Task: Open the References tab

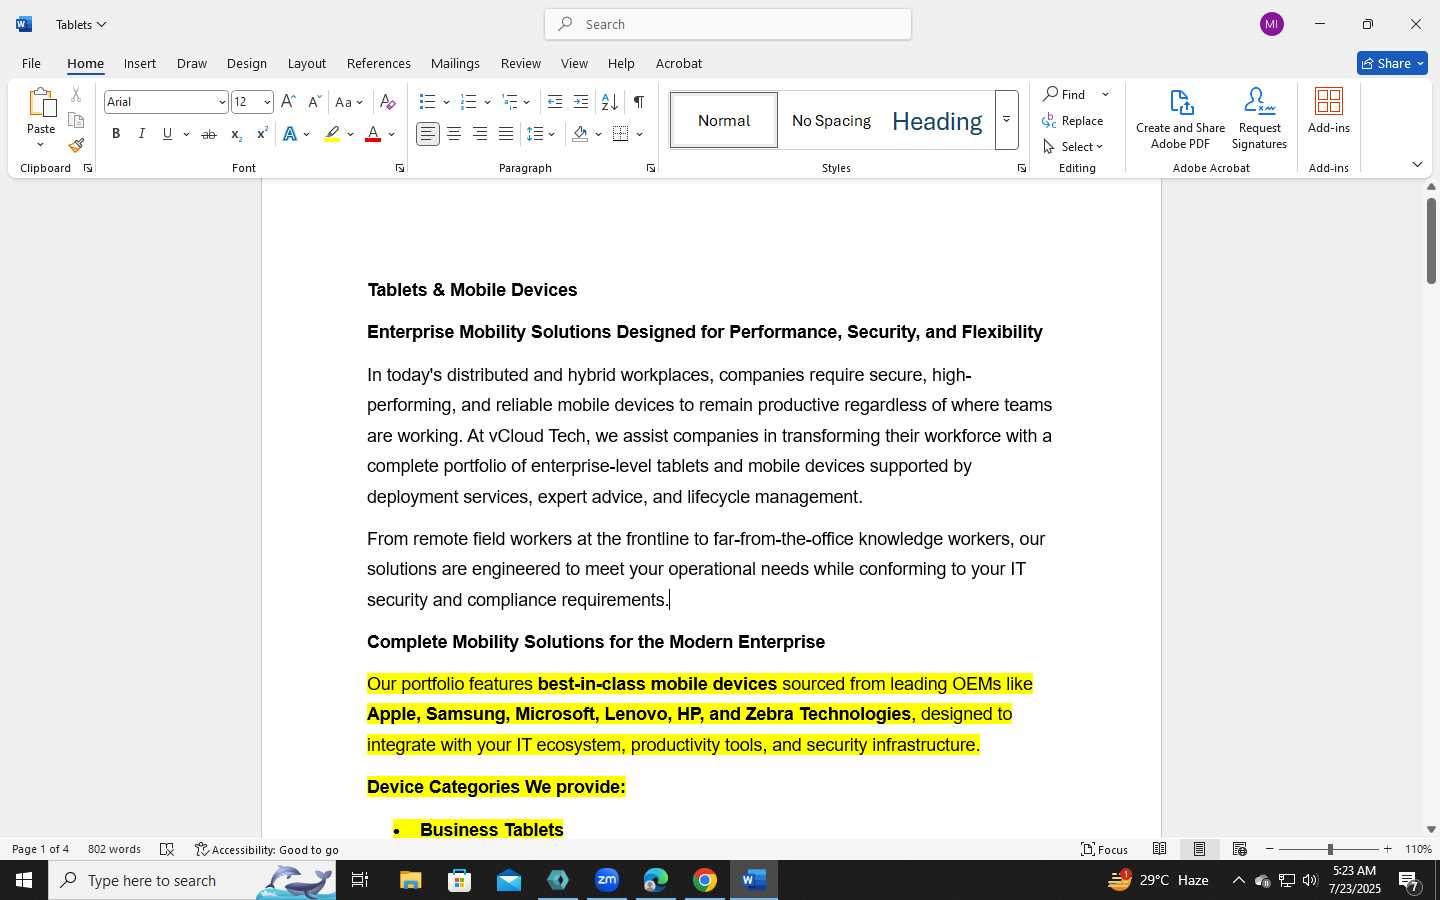Action: 379,63
